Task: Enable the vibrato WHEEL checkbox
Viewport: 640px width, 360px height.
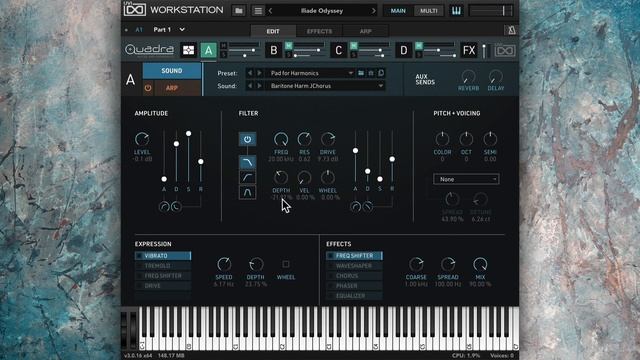Action: point(286,264)
